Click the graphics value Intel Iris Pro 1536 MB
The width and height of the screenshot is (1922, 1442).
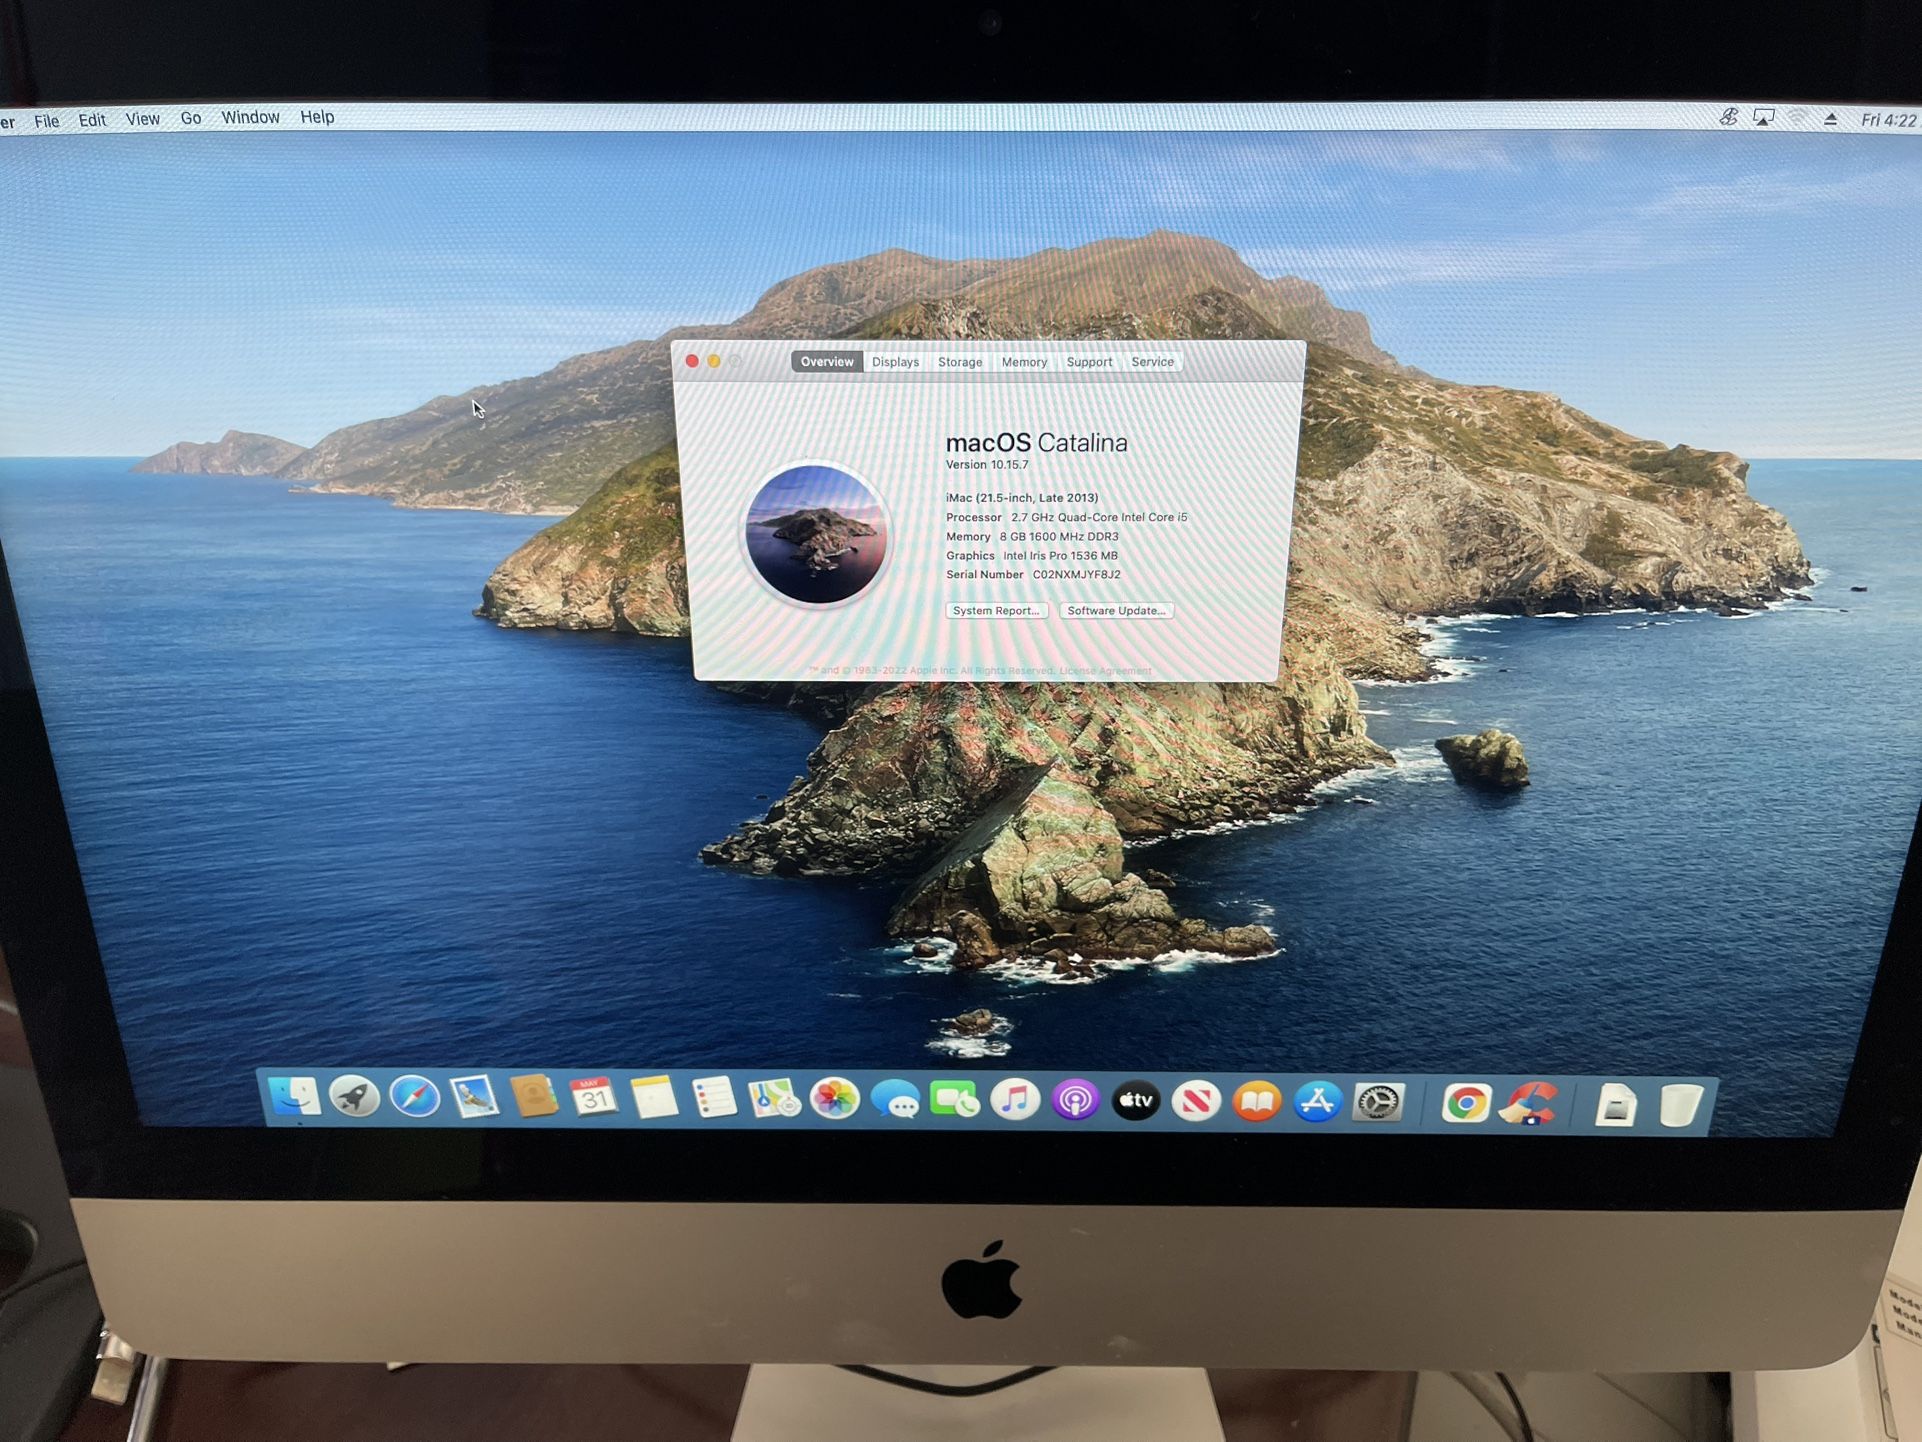point(1060,556)
